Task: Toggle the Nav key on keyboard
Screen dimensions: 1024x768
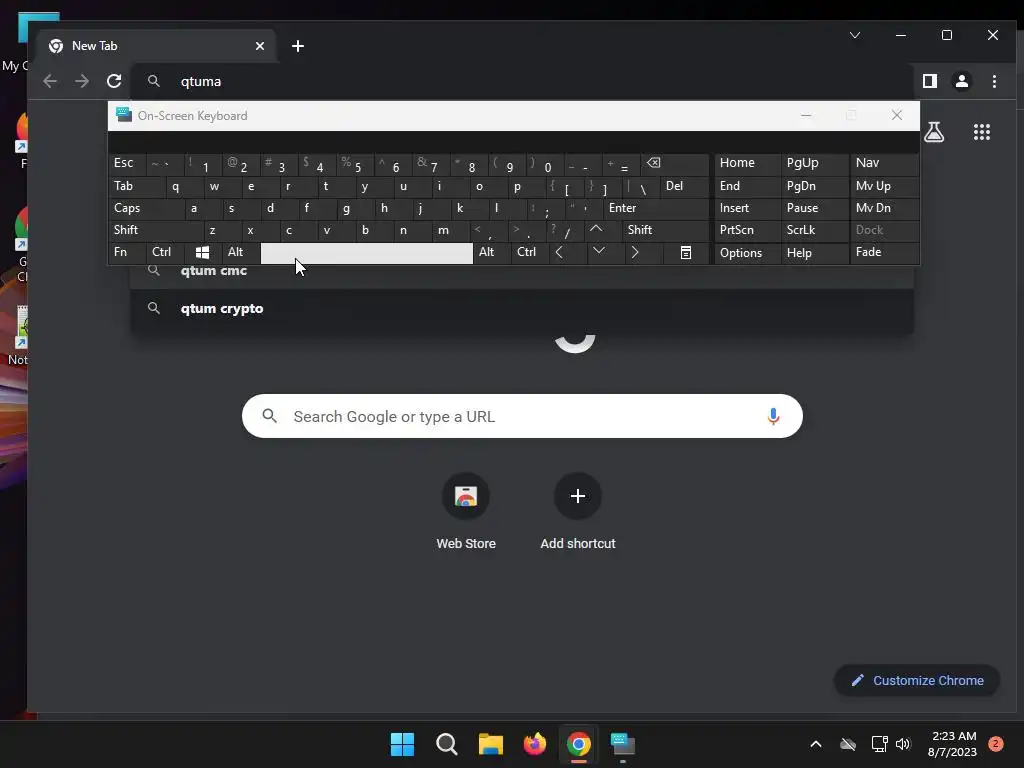Action: [x=884, y=164]
